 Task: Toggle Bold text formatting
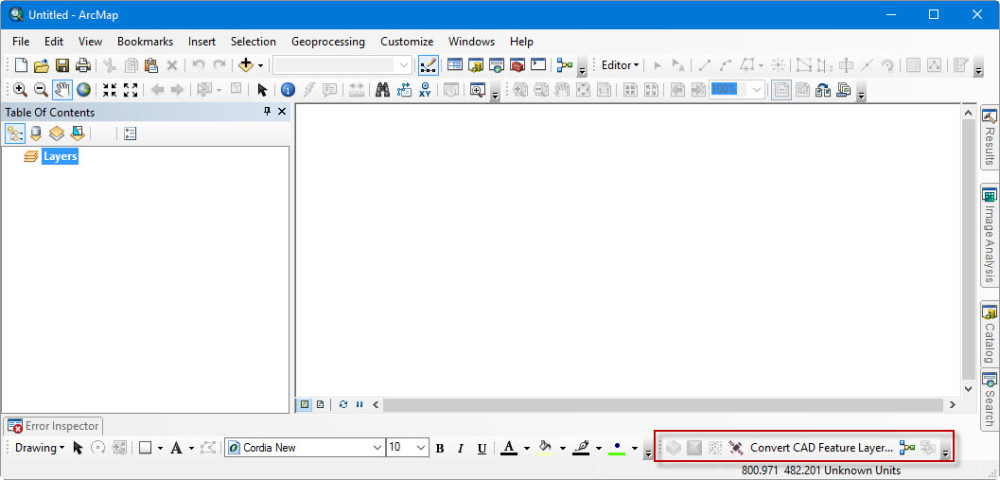point(439,448)
